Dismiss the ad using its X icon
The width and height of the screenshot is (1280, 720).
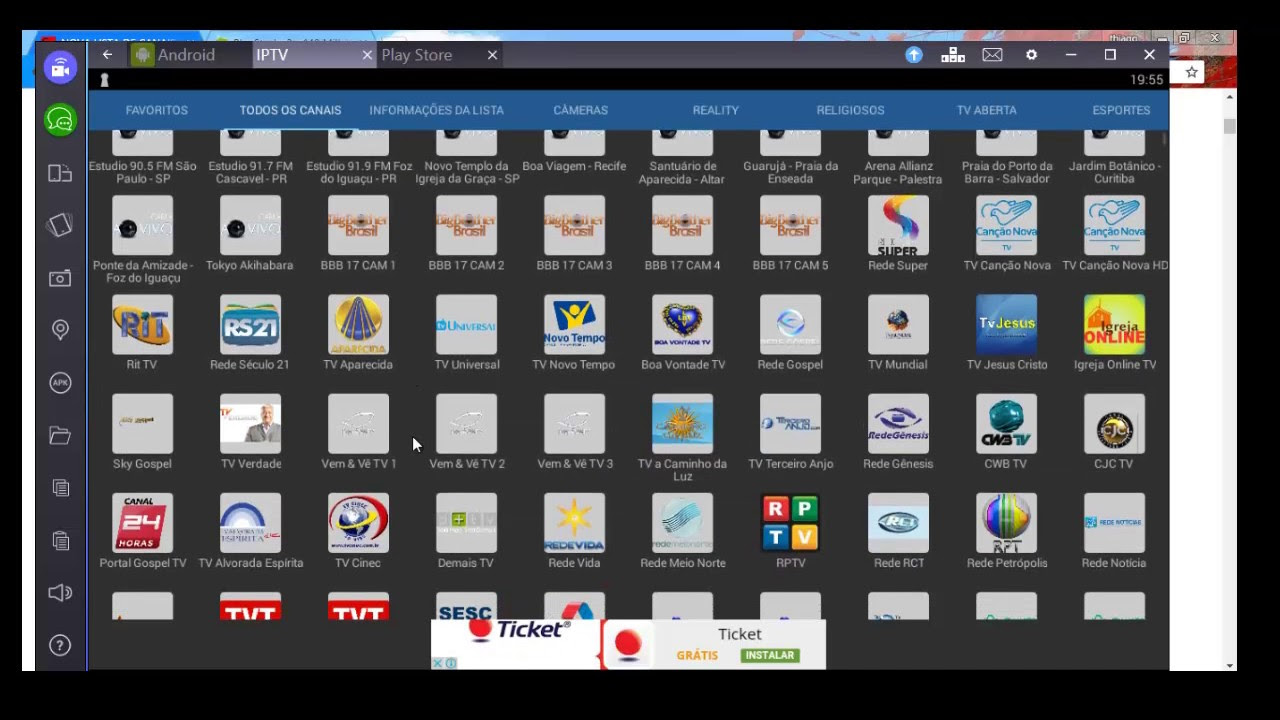coord(438,663)
